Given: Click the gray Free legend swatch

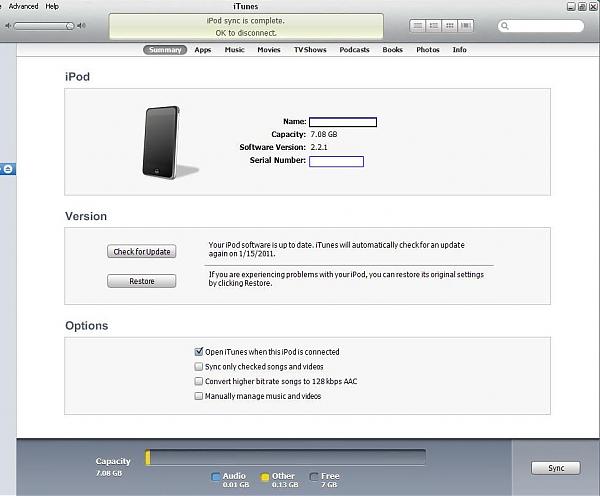Looking at the screenshot, I should 314,476.
